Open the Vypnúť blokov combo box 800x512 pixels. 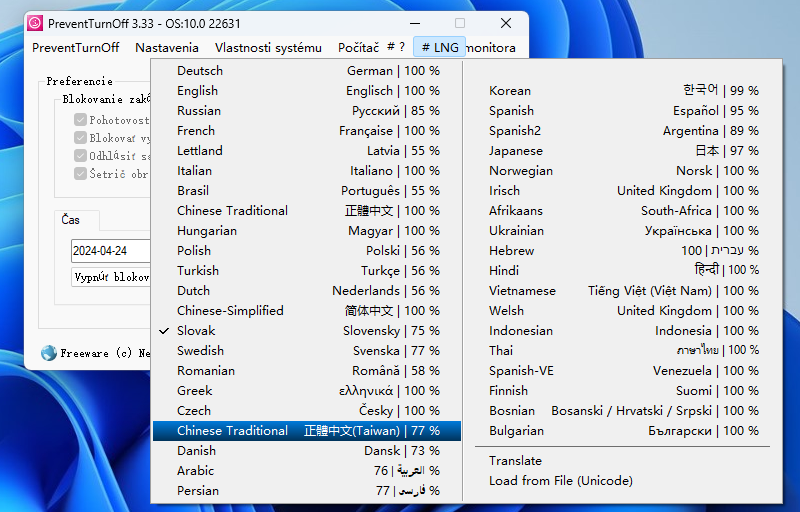click(110, 278)
